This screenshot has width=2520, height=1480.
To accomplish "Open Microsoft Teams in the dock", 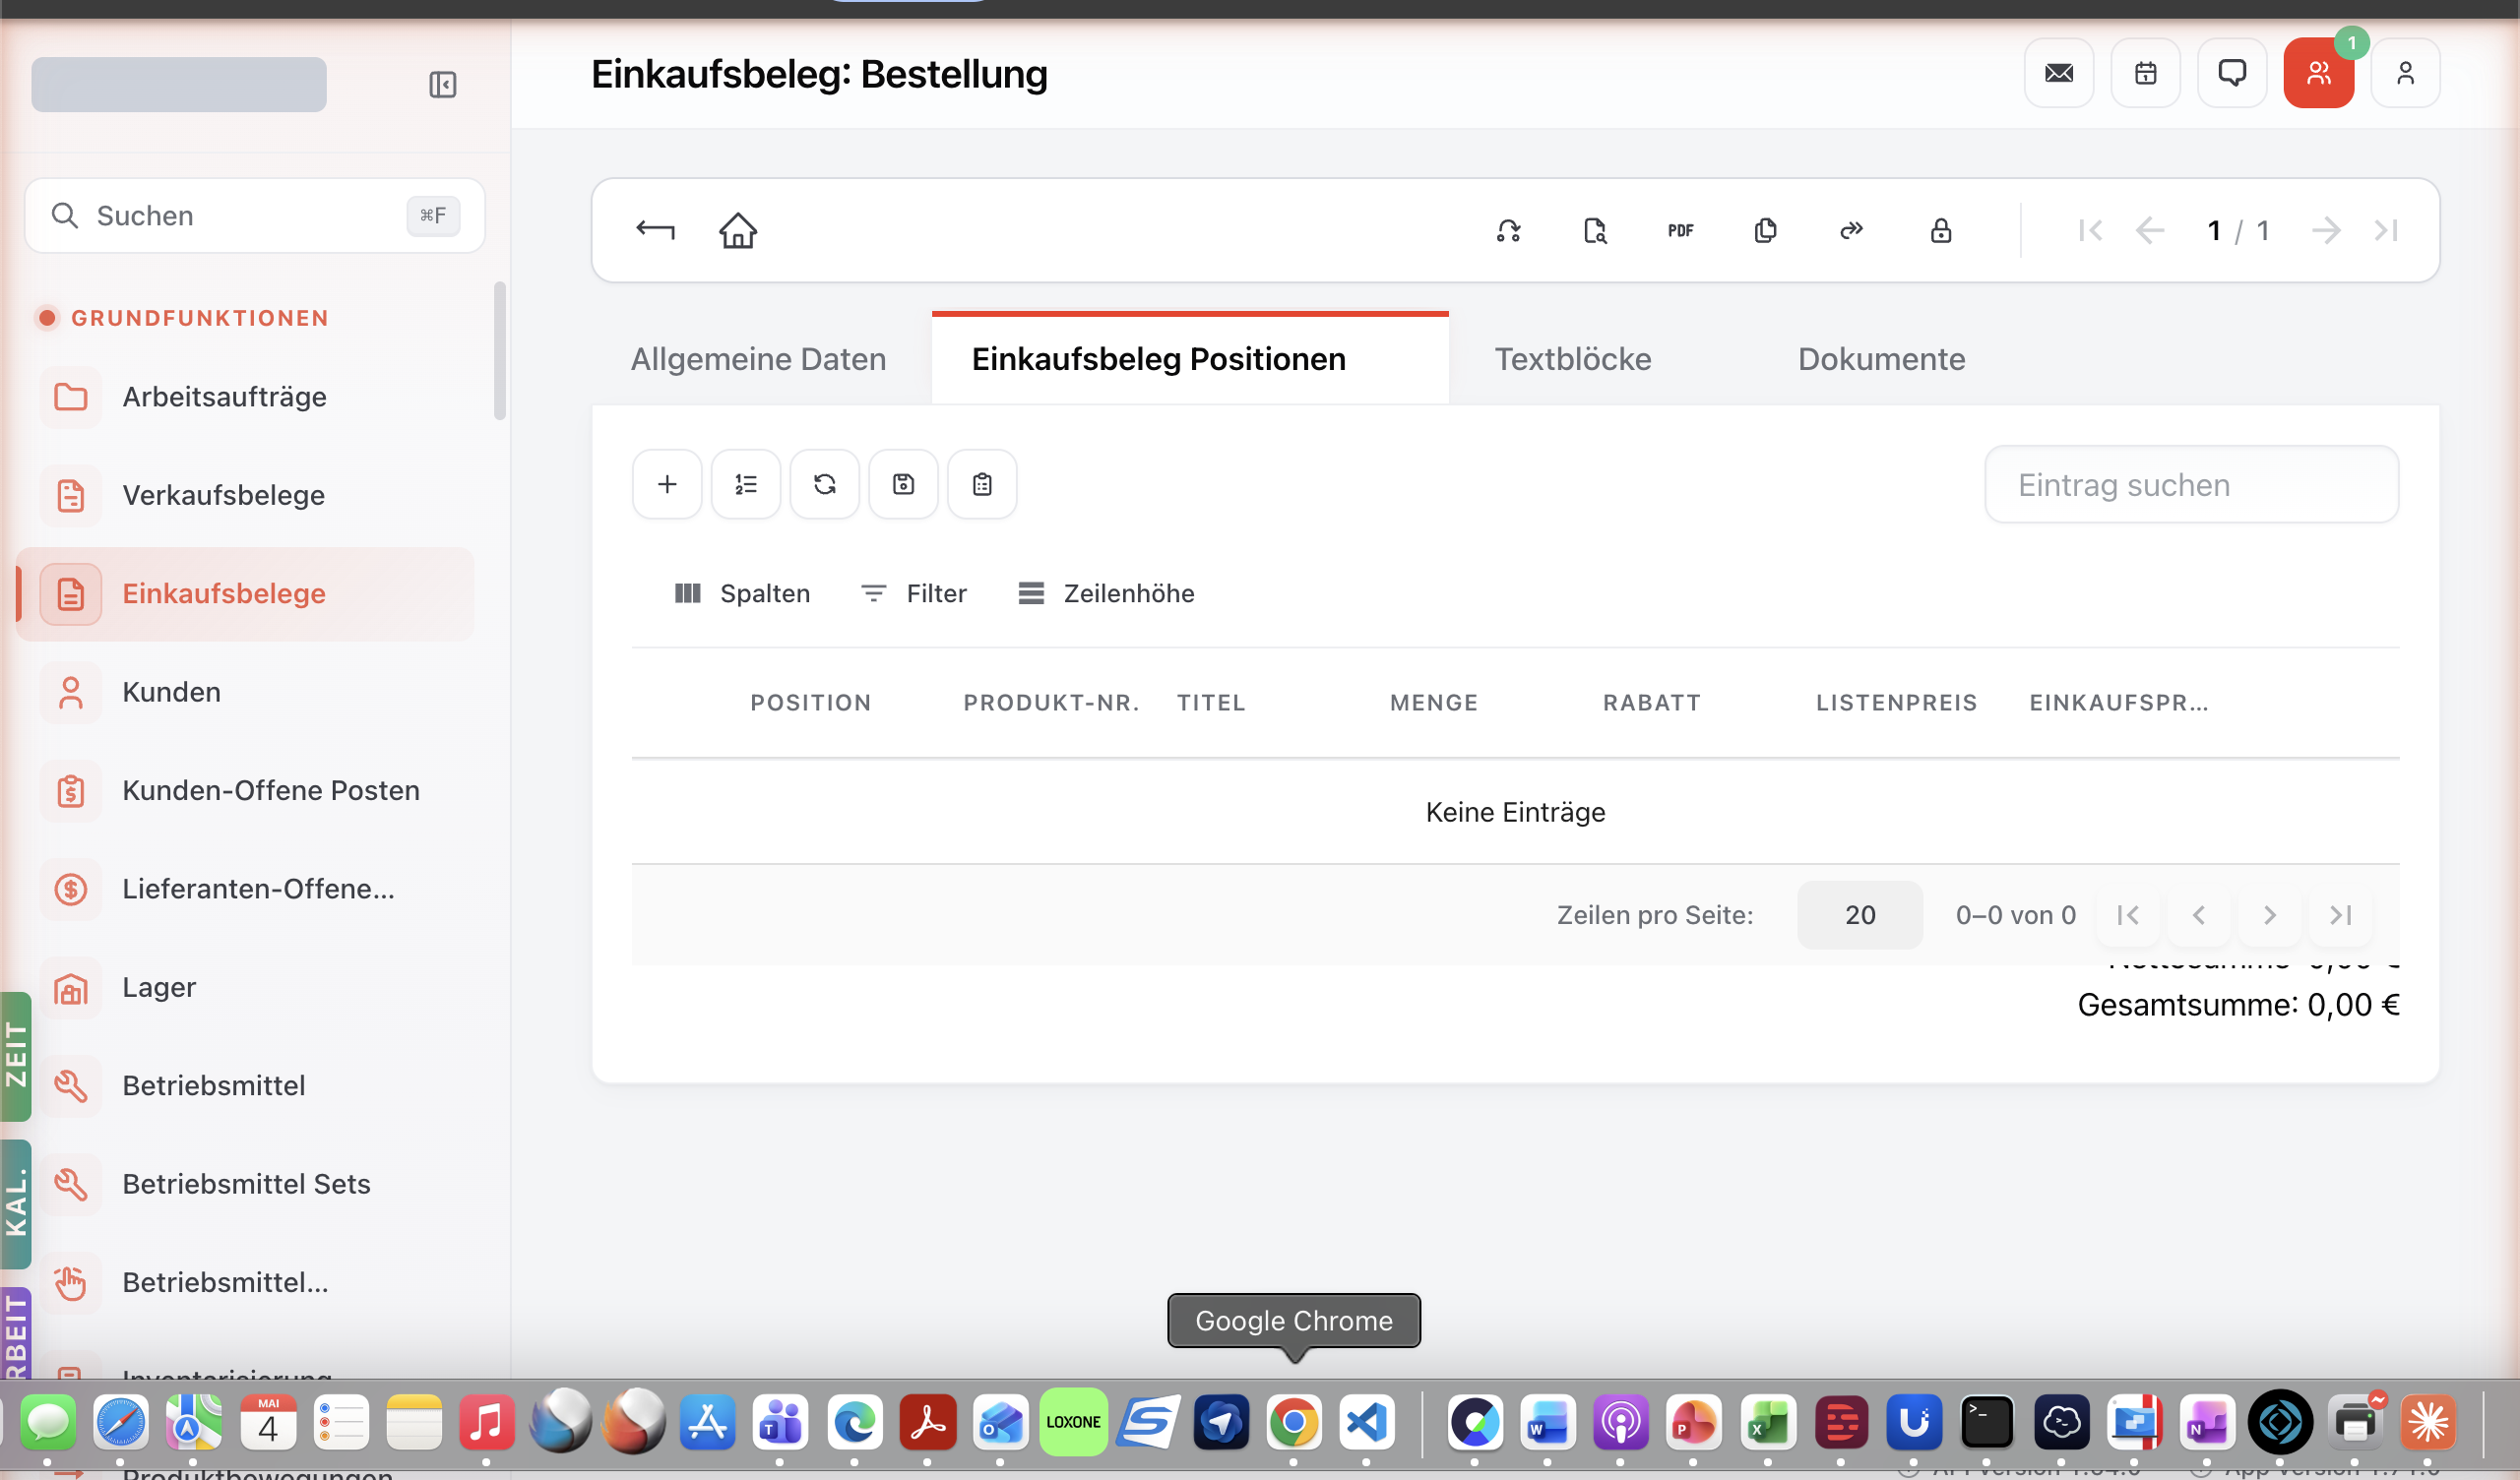I will click(x=780, y=1422).
